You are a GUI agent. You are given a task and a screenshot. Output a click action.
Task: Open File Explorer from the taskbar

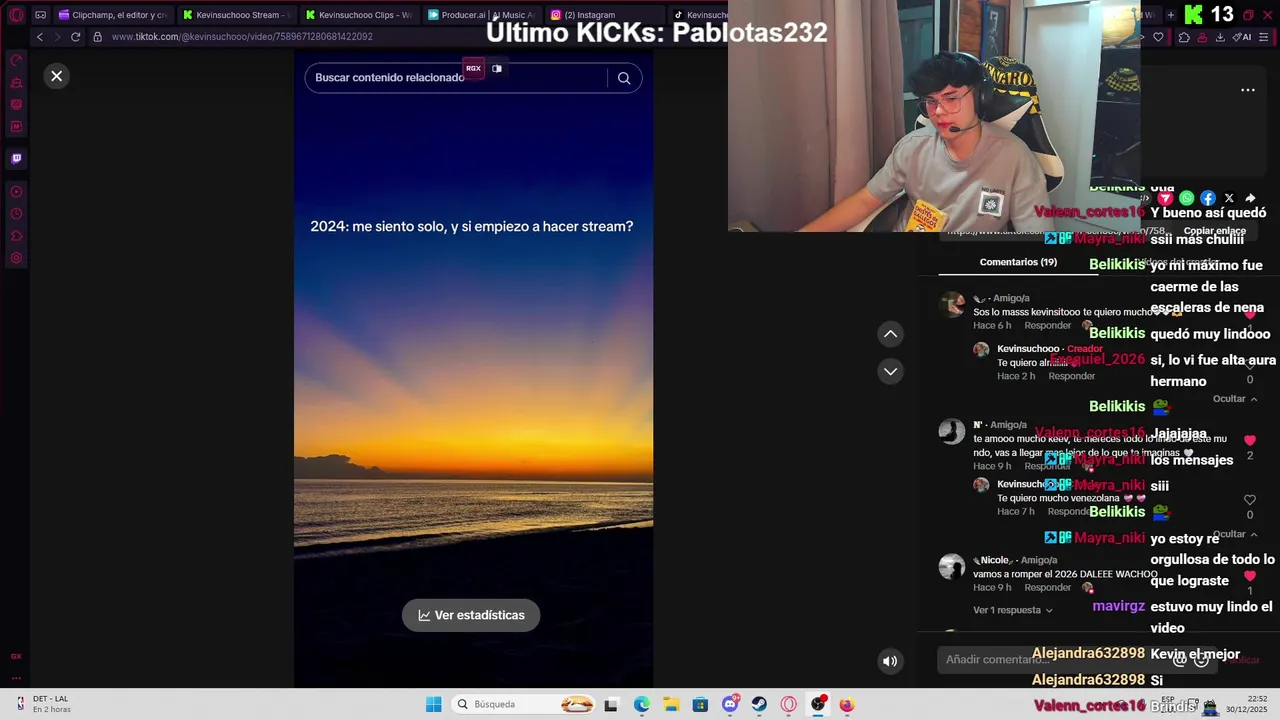(671, 705)
